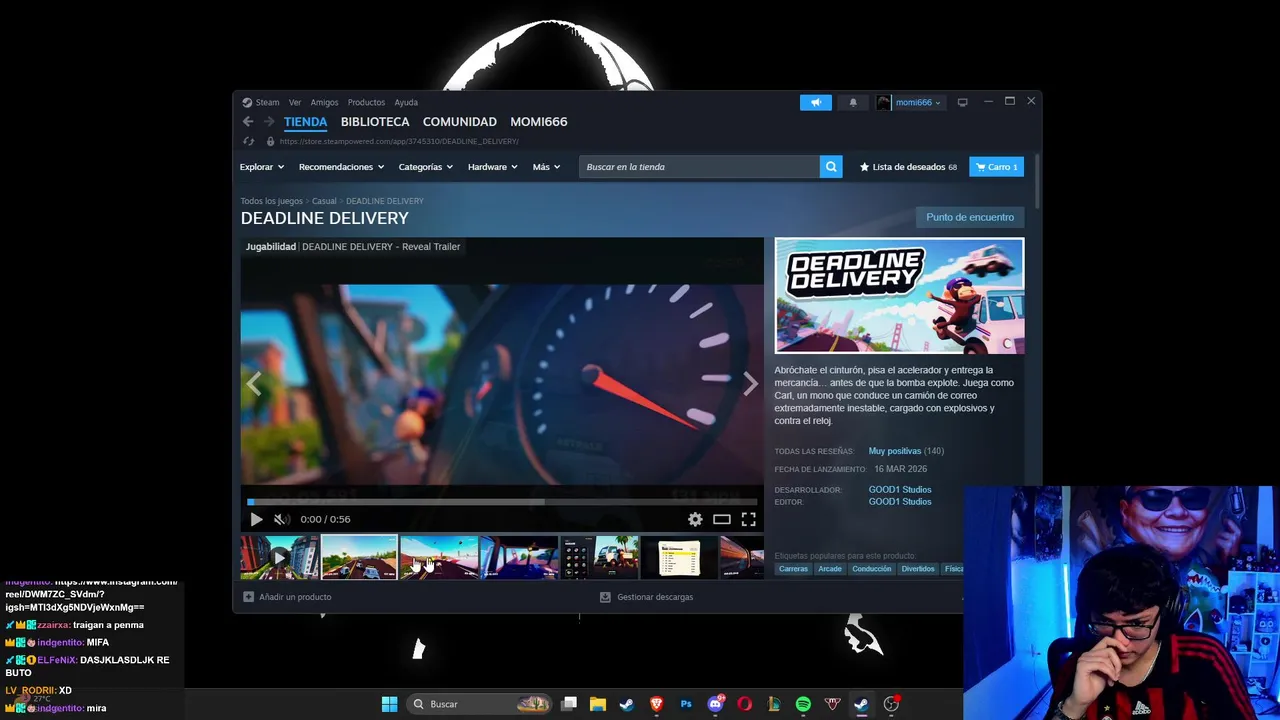Open Spotify from the taskbar
Screen dimensions: 1280x720
pyautogui.click(x=803, y=704)
